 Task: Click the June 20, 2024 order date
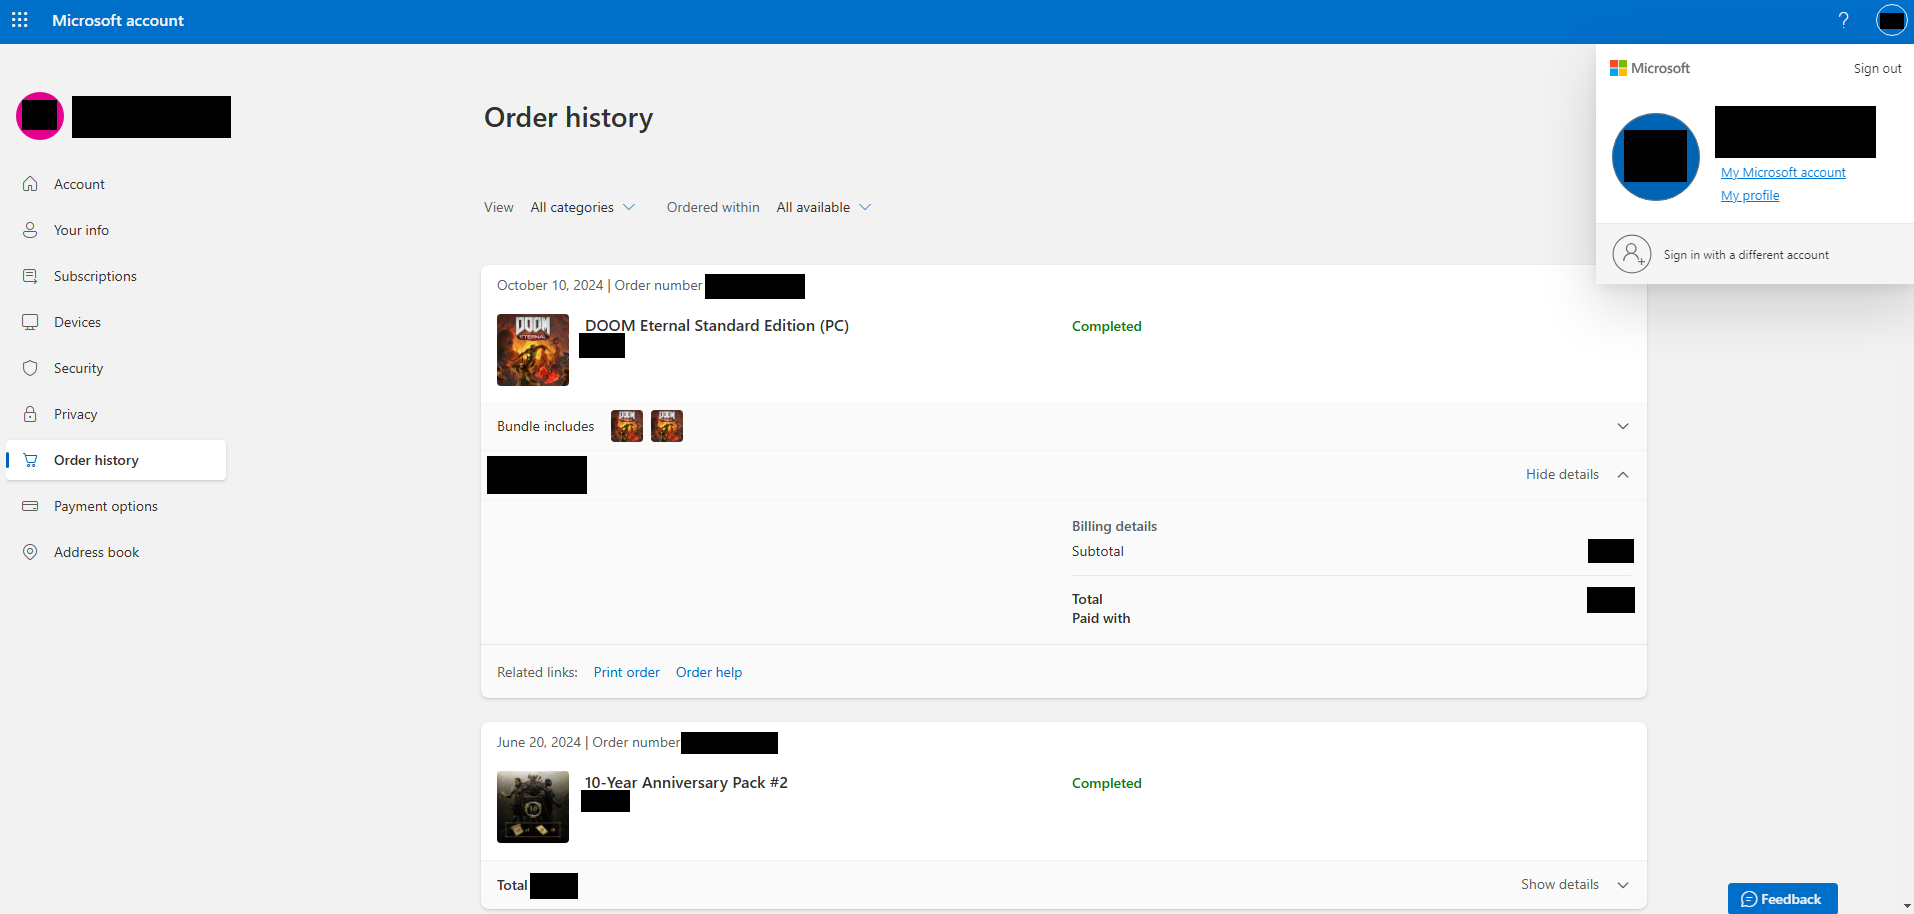pos(538,742)
